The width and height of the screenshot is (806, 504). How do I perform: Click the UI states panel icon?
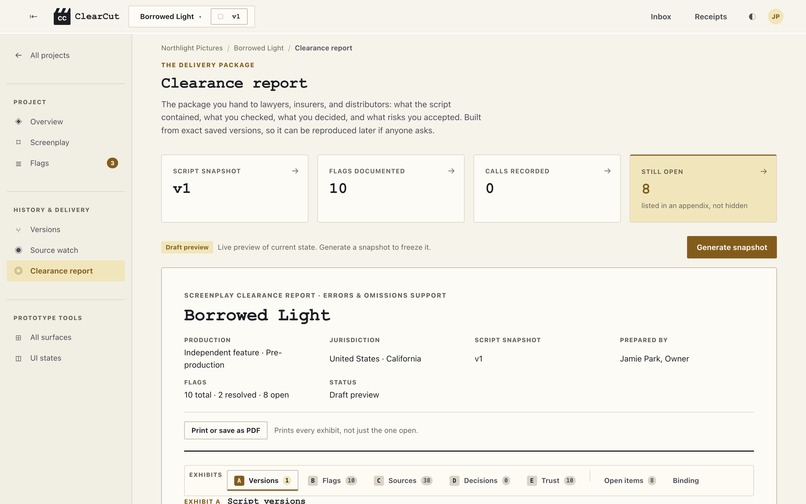[19, 358]
